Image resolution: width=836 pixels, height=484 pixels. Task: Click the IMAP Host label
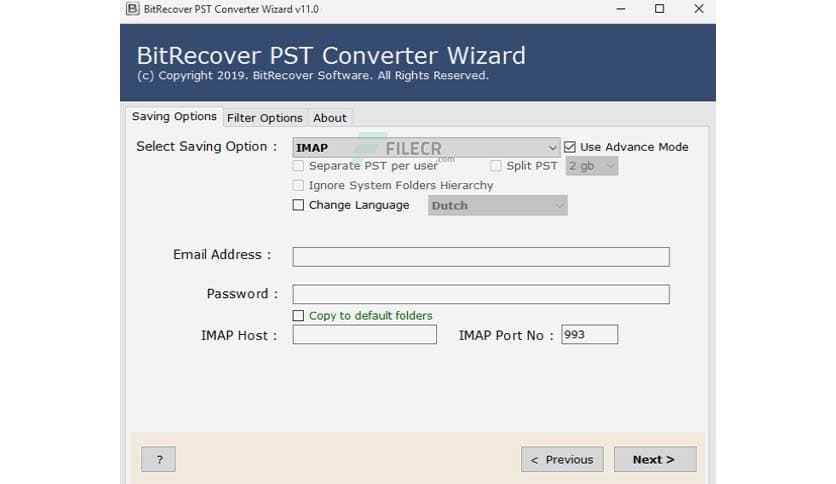click(x=239, y=335)
